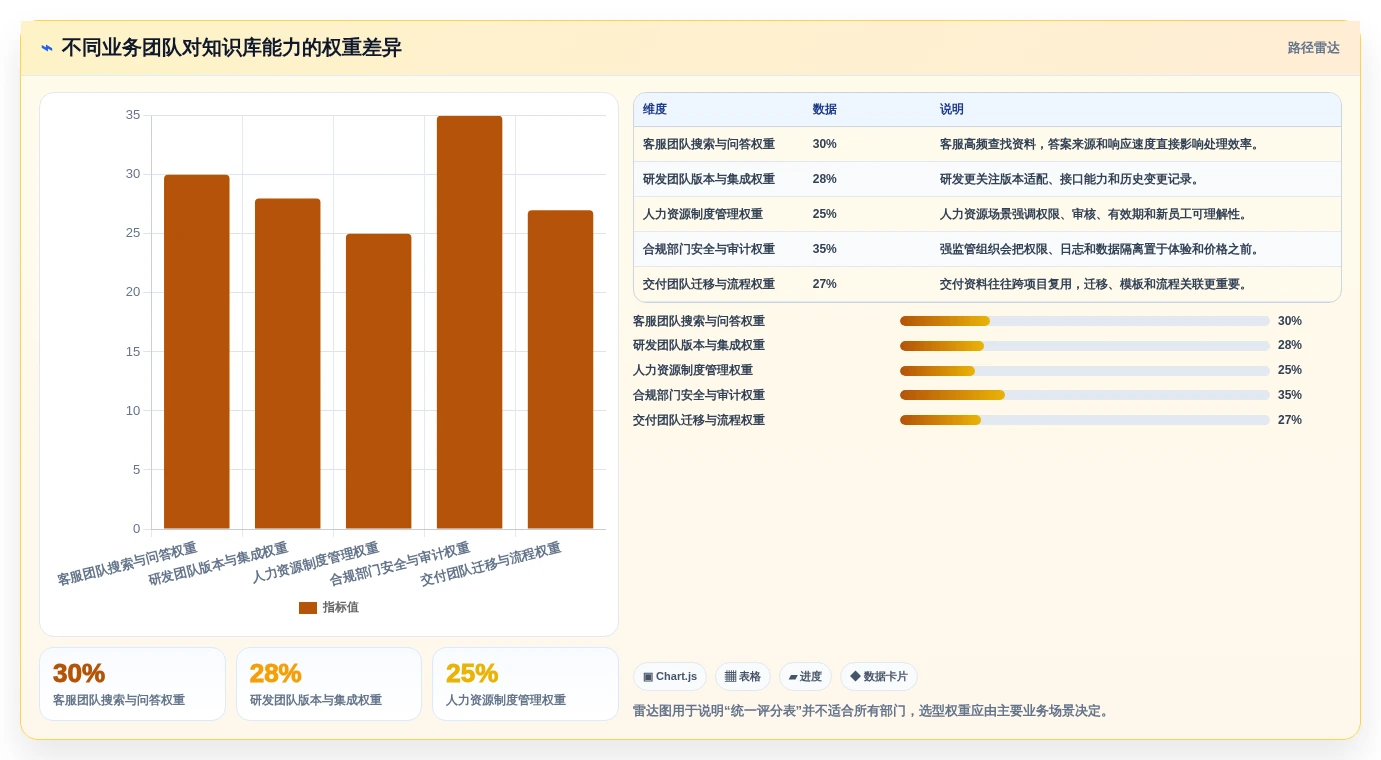Click the 研发团队版本与集成权重 bar in chart

pos(288,364)
